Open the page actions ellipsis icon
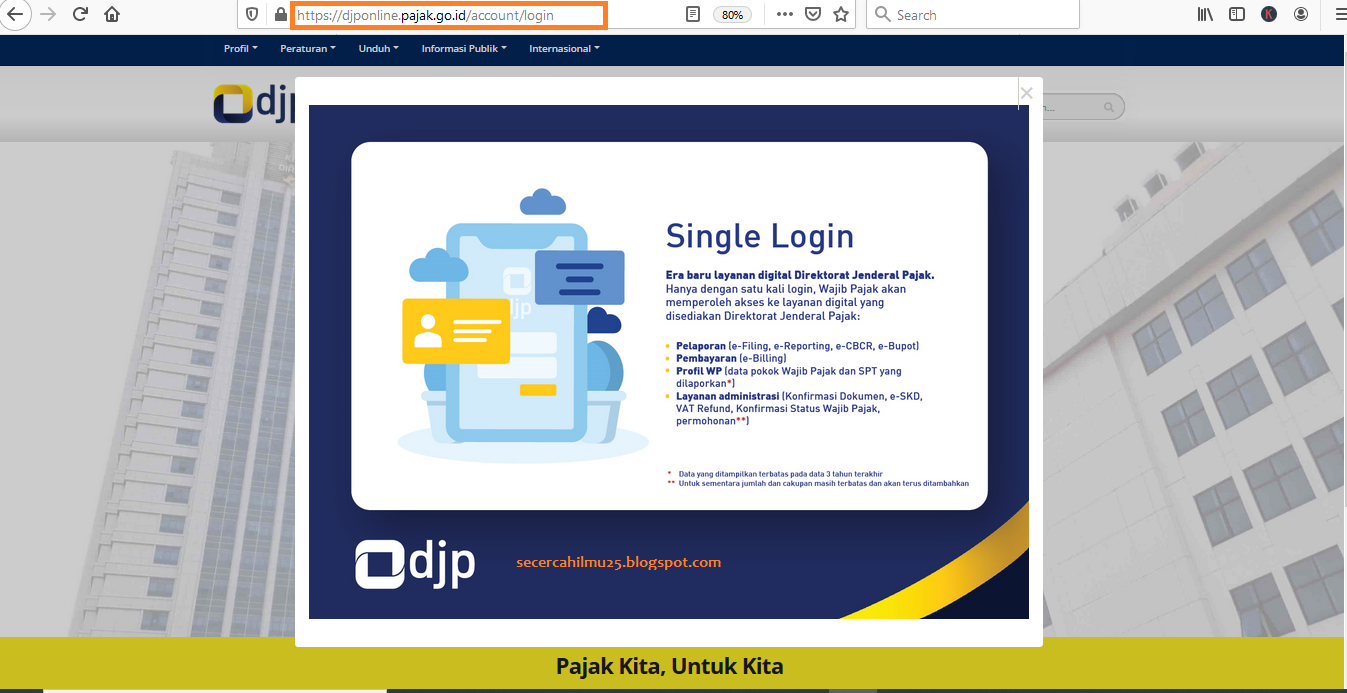Screen dimensions: 1347x693 784,14
